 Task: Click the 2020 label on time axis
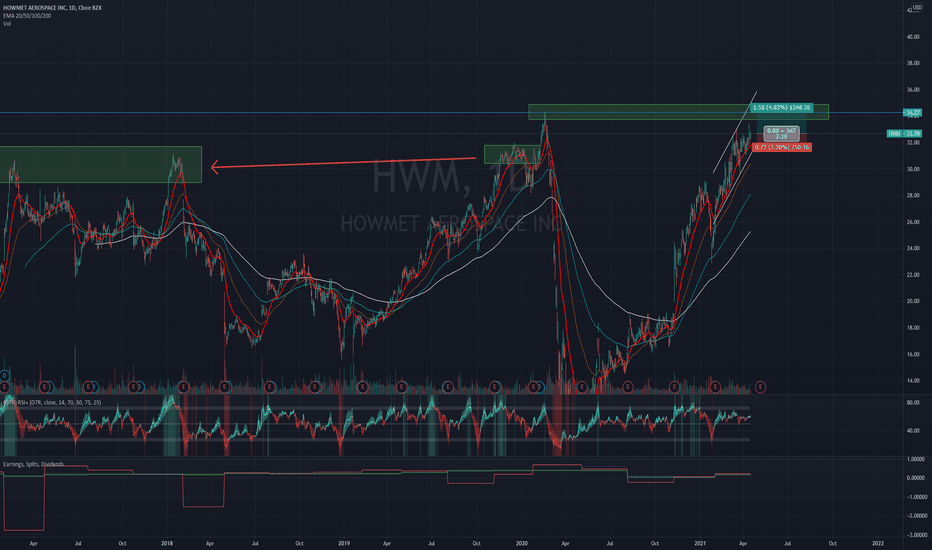(x=521, y=543)
